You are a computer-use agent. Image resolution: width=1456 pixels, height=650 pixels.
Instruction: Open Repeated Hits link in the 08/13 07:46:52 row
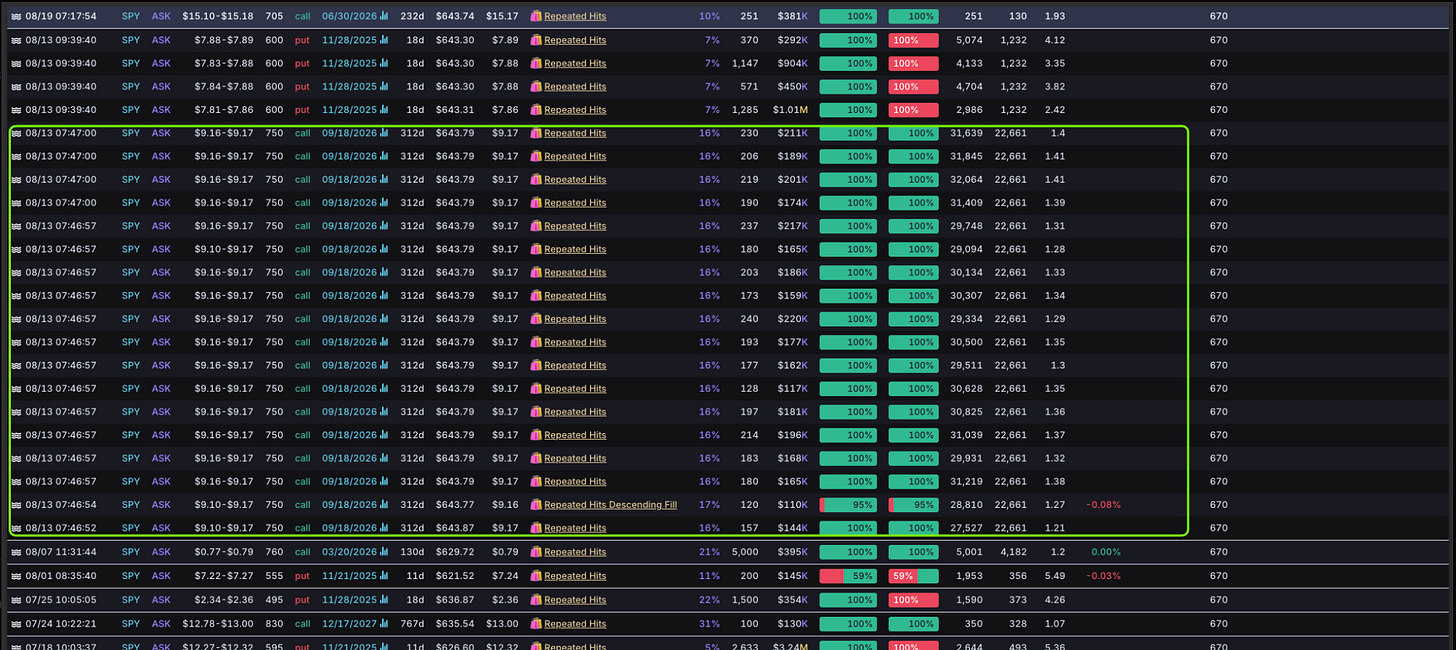[x=575, y=528]
